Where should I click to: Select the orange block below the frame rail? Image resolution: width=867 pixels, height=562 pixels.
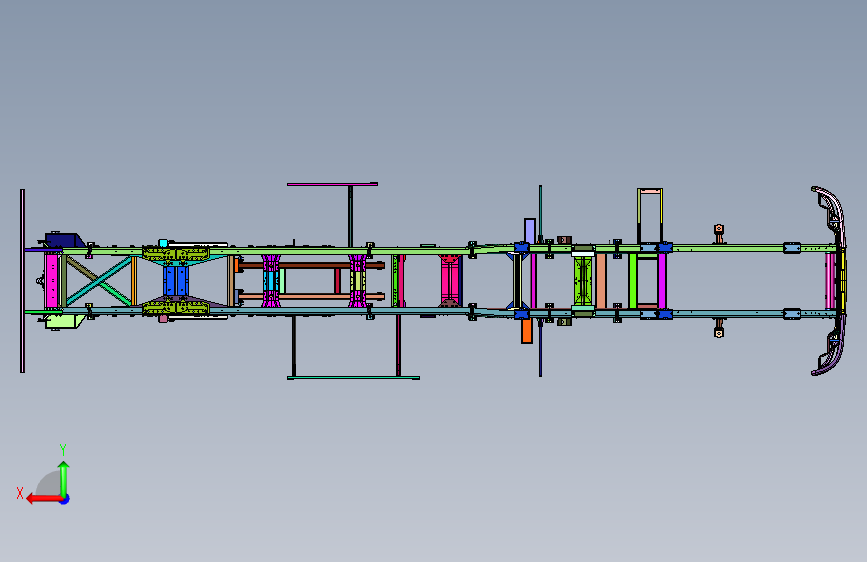click(526, 331)
